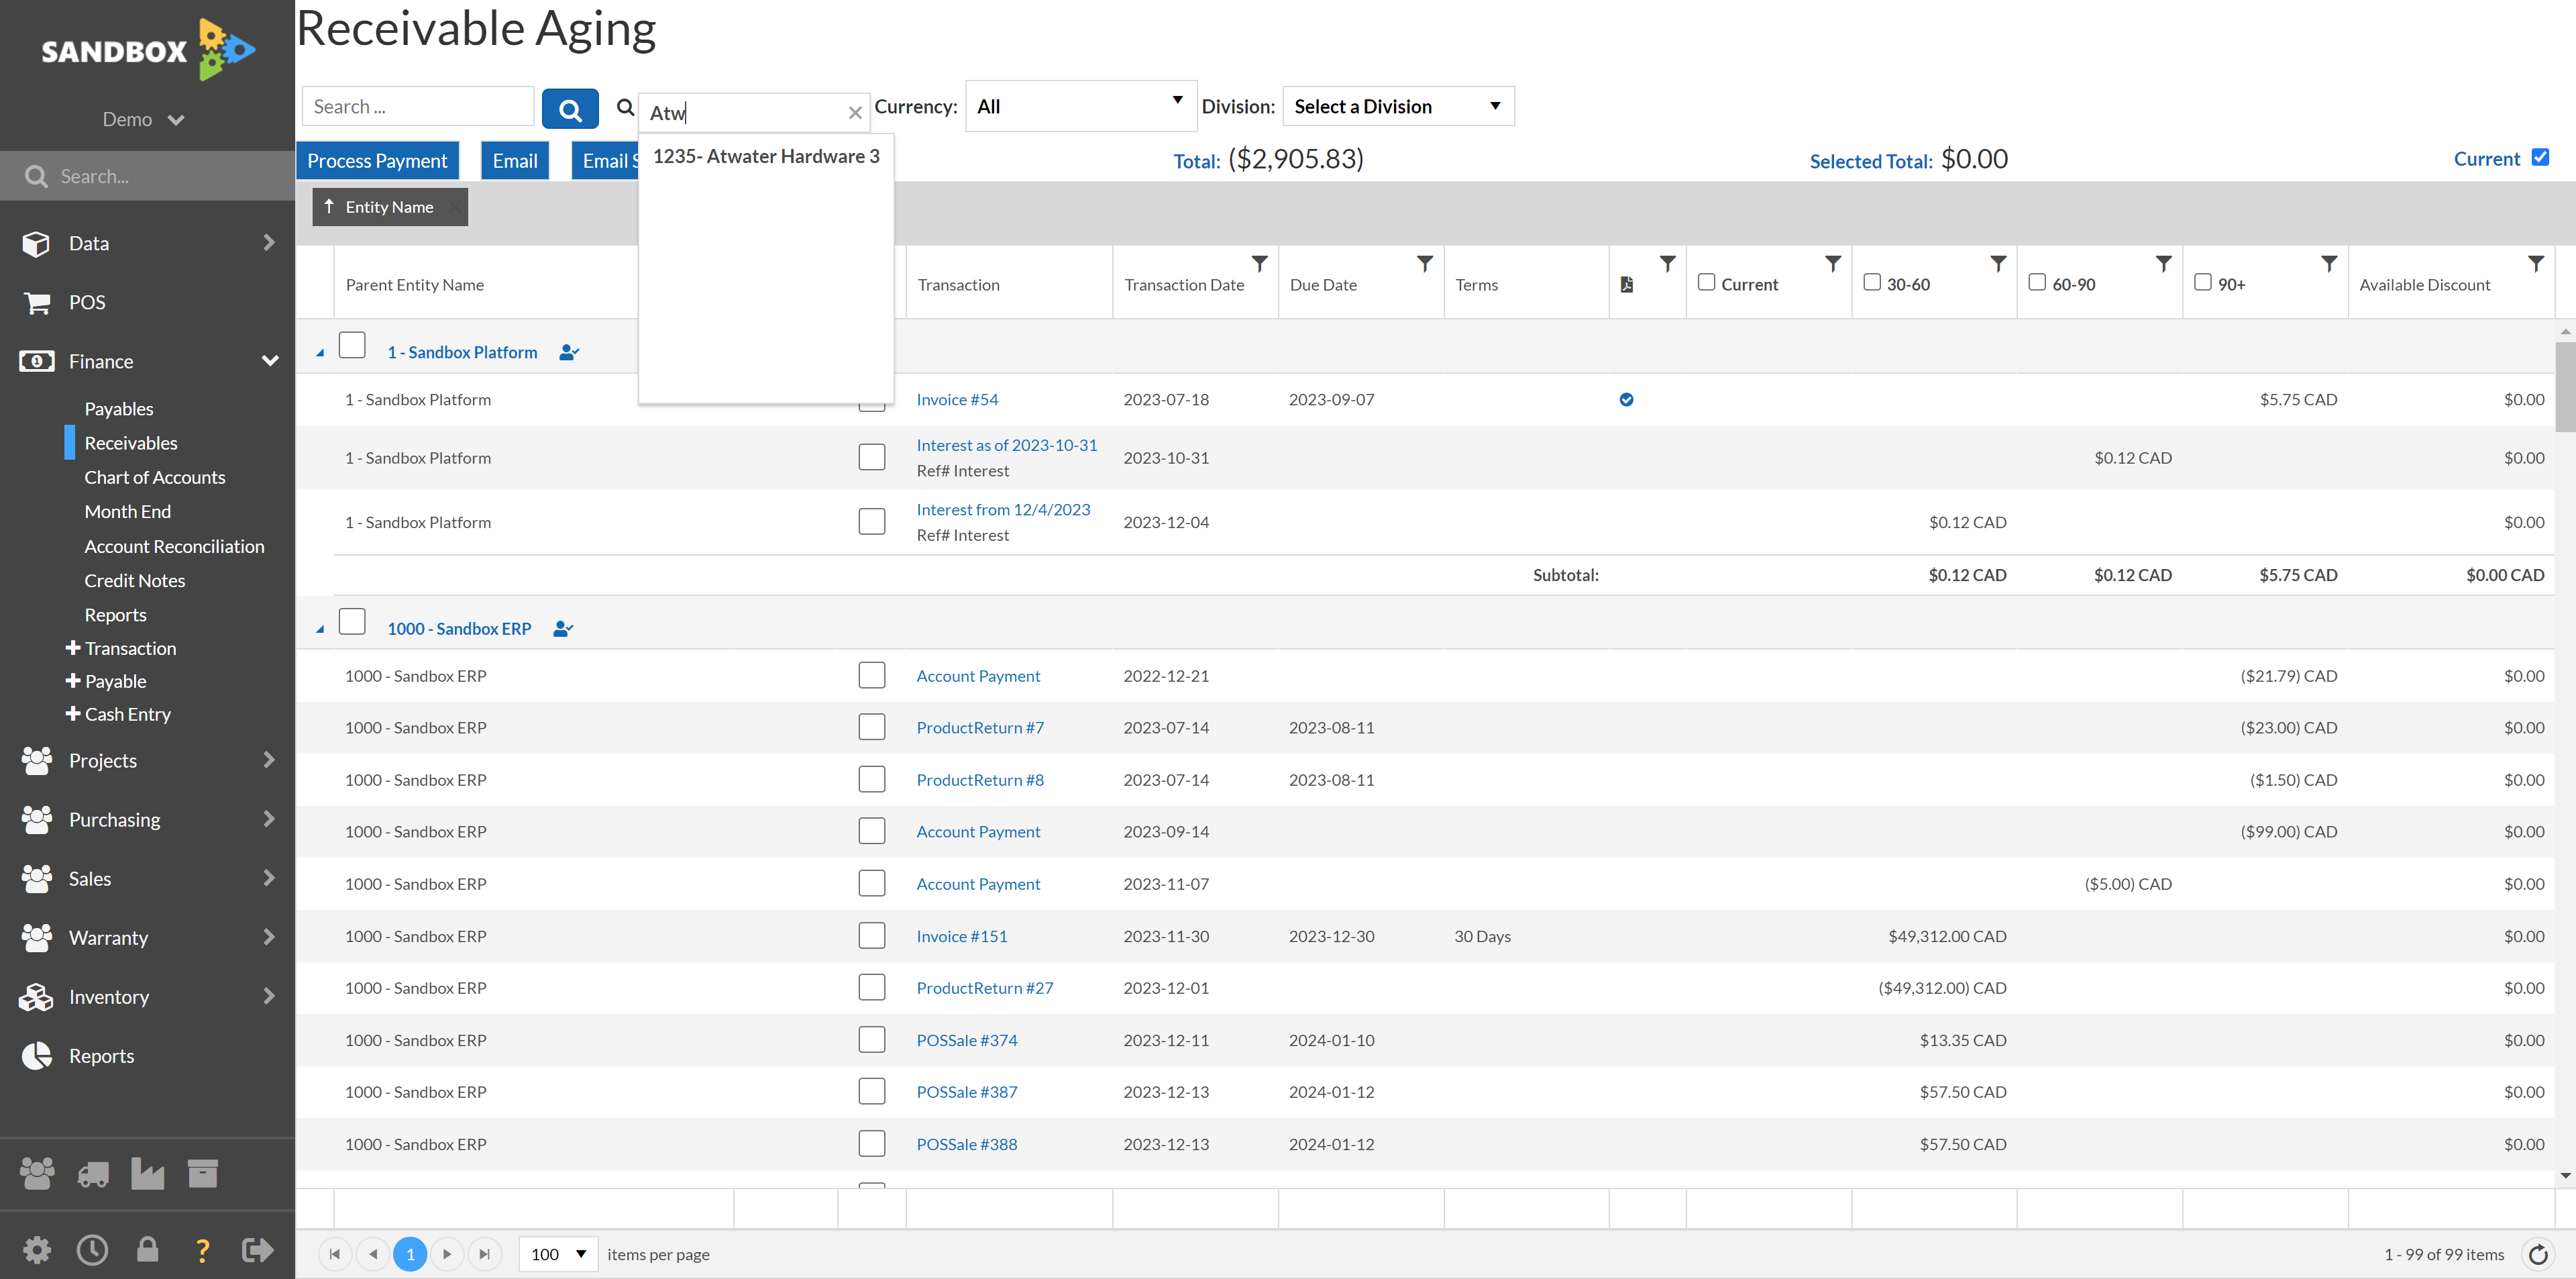Check the 60-90 column header checkbox

tap(2037, 282)
